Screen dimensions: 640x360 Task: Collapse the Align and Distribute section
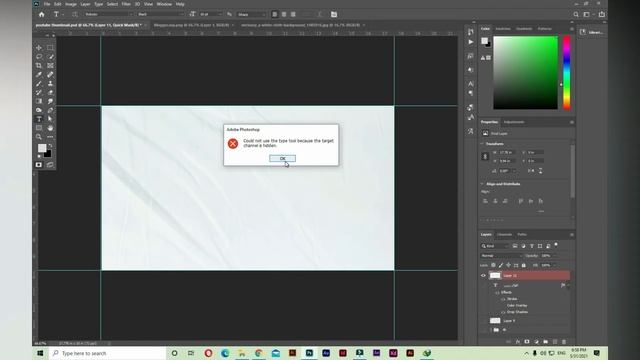(x=482, y=184)
